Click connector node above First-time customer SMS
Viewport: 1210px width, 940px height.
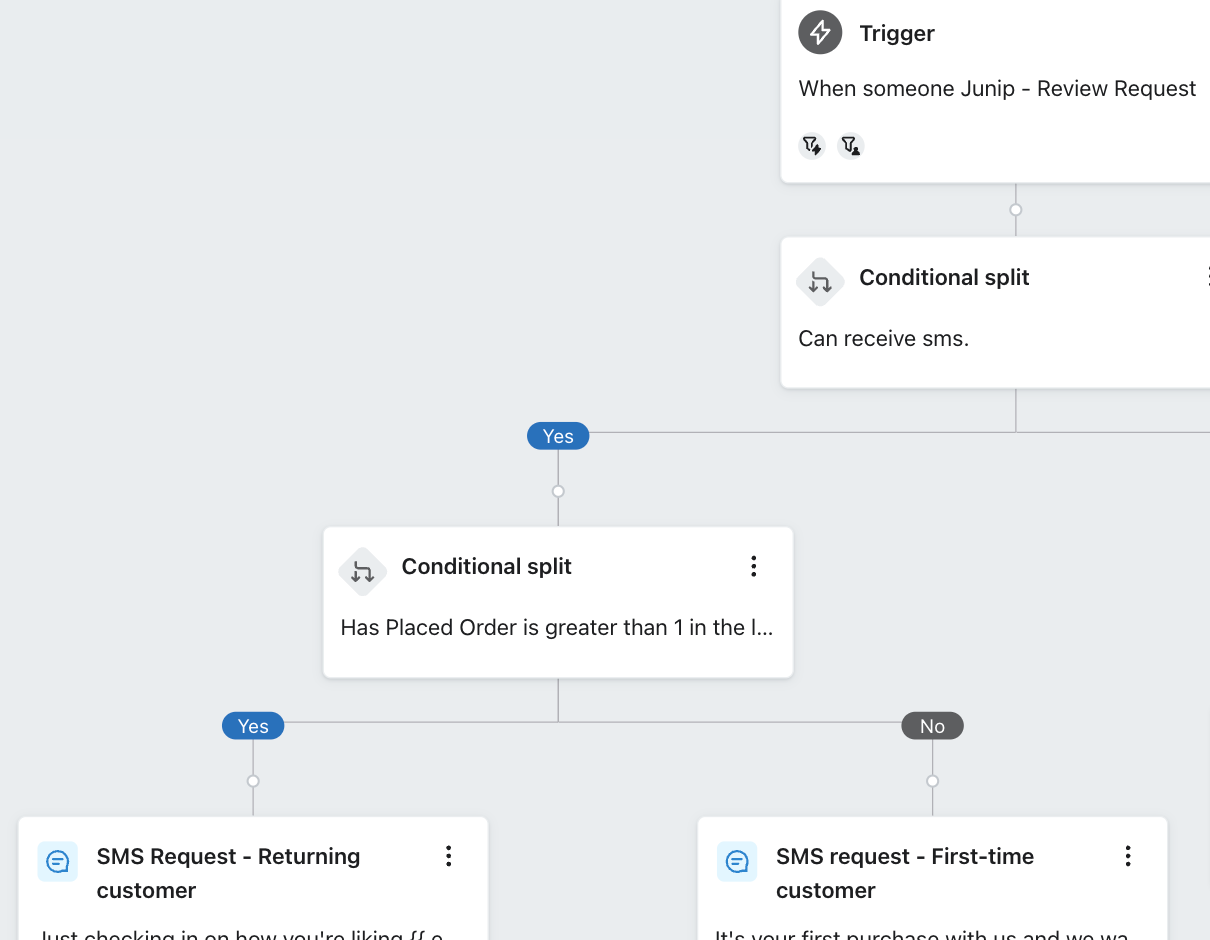[x=932, y=781]
